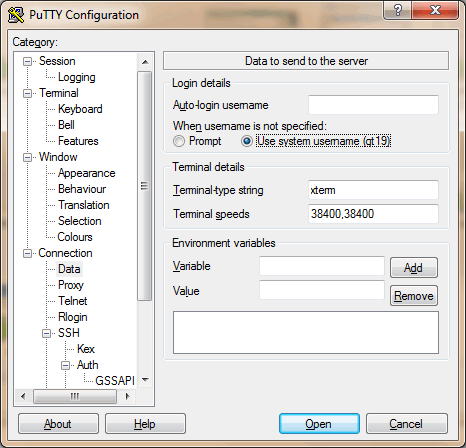
Task: Open the Keyboard category
Action: (80, 109)
